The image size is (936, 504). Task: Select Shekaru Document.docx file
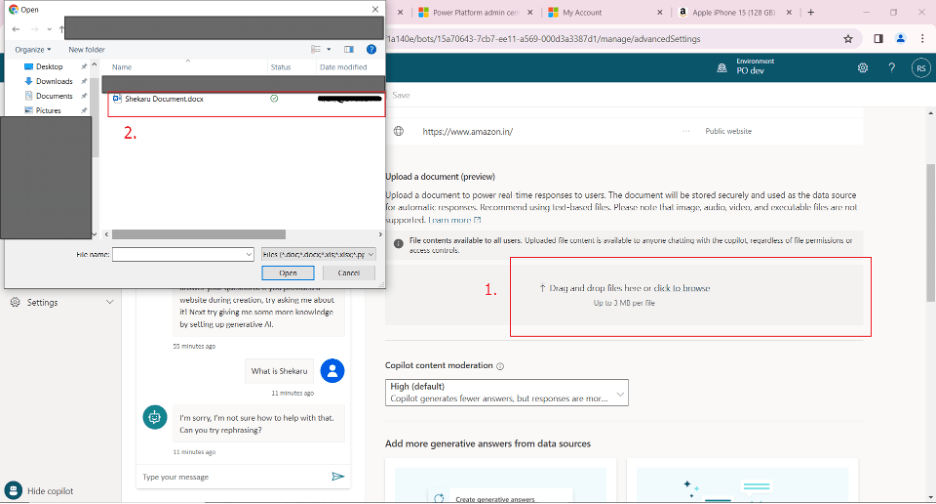(x=164, y=99)
